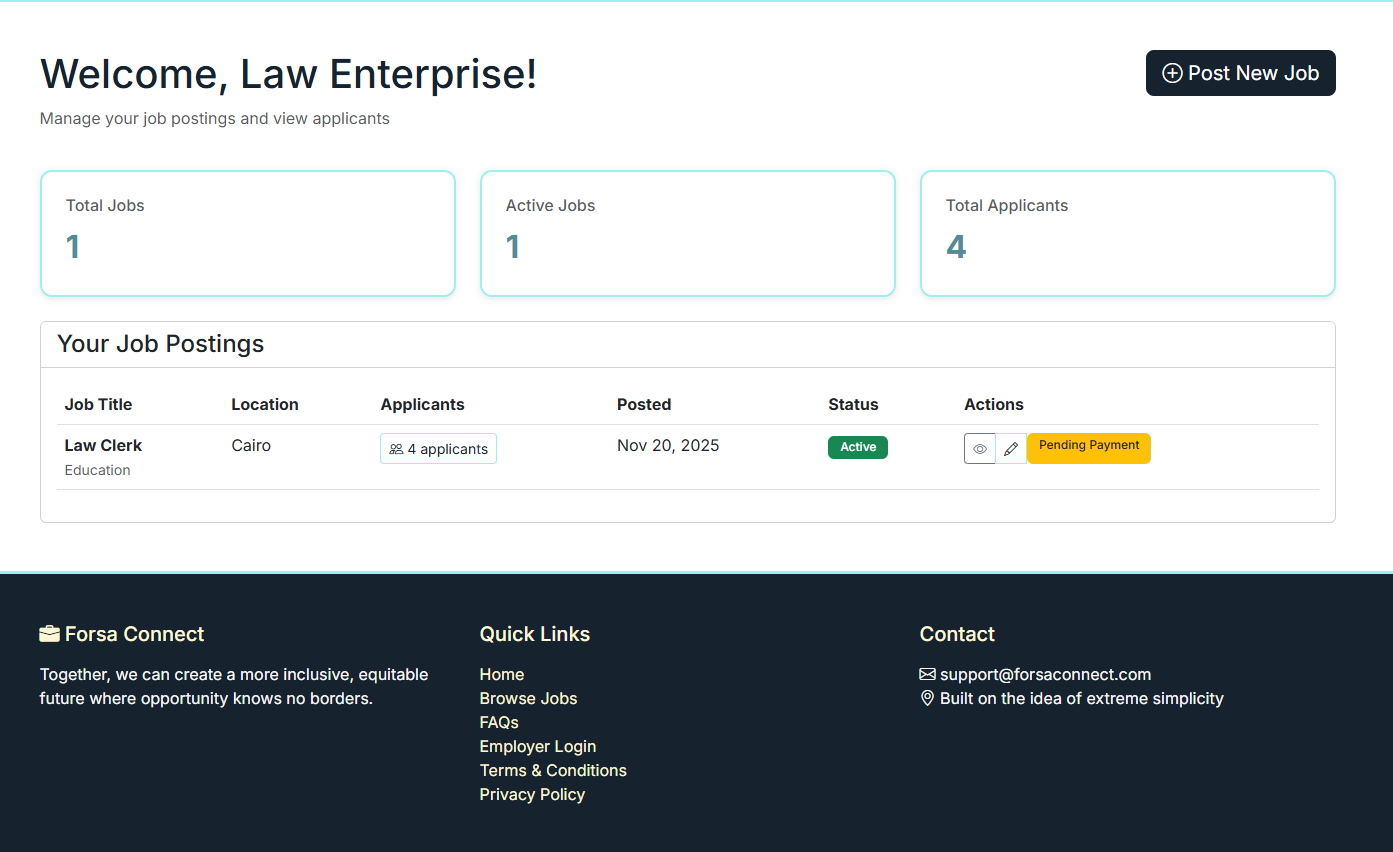Click the Pending Payment button
1393x852 pixels.
point(1088,448)
